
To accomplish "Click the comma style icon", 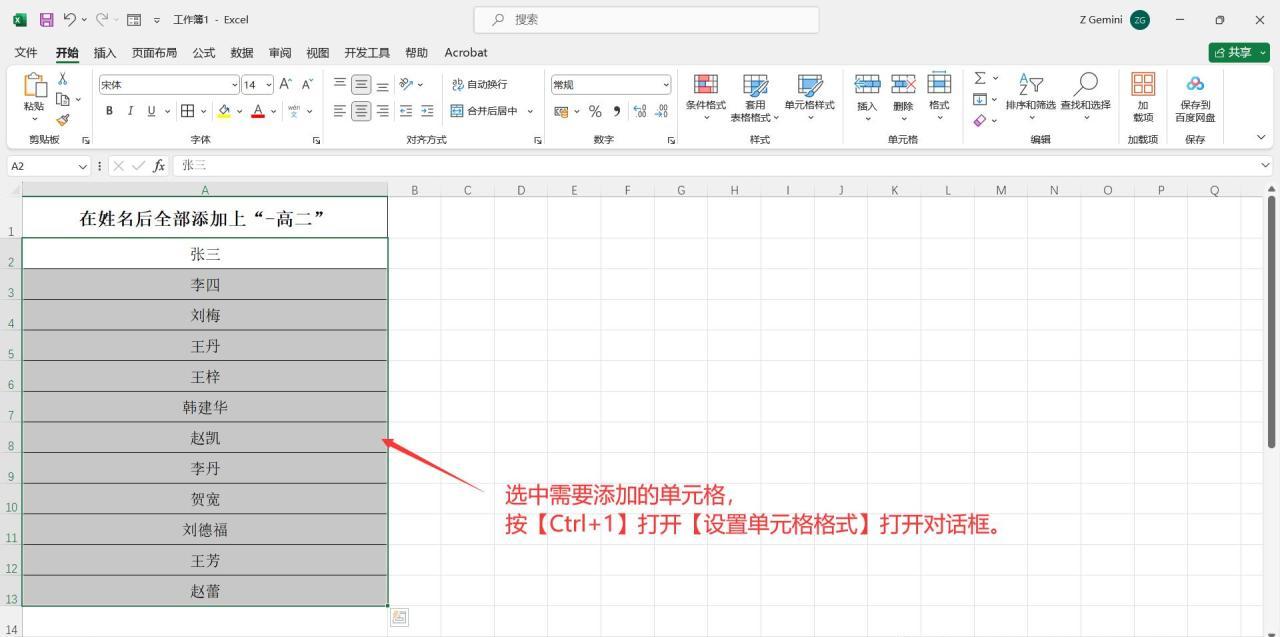I will tap(616, 111).
